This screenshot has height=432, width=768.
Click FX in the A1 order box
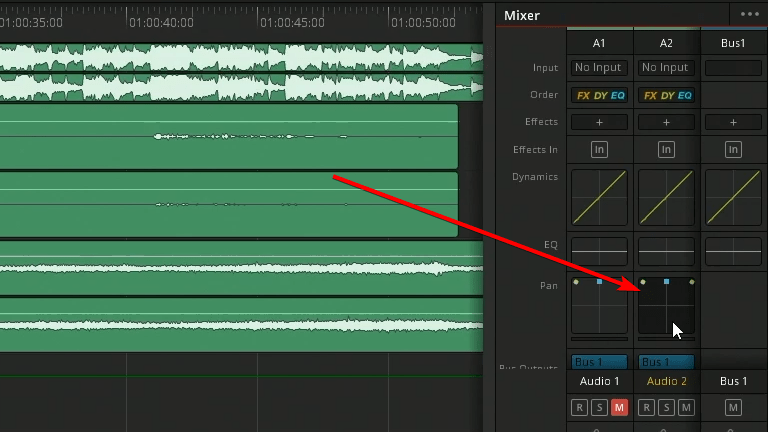[583, 96]
